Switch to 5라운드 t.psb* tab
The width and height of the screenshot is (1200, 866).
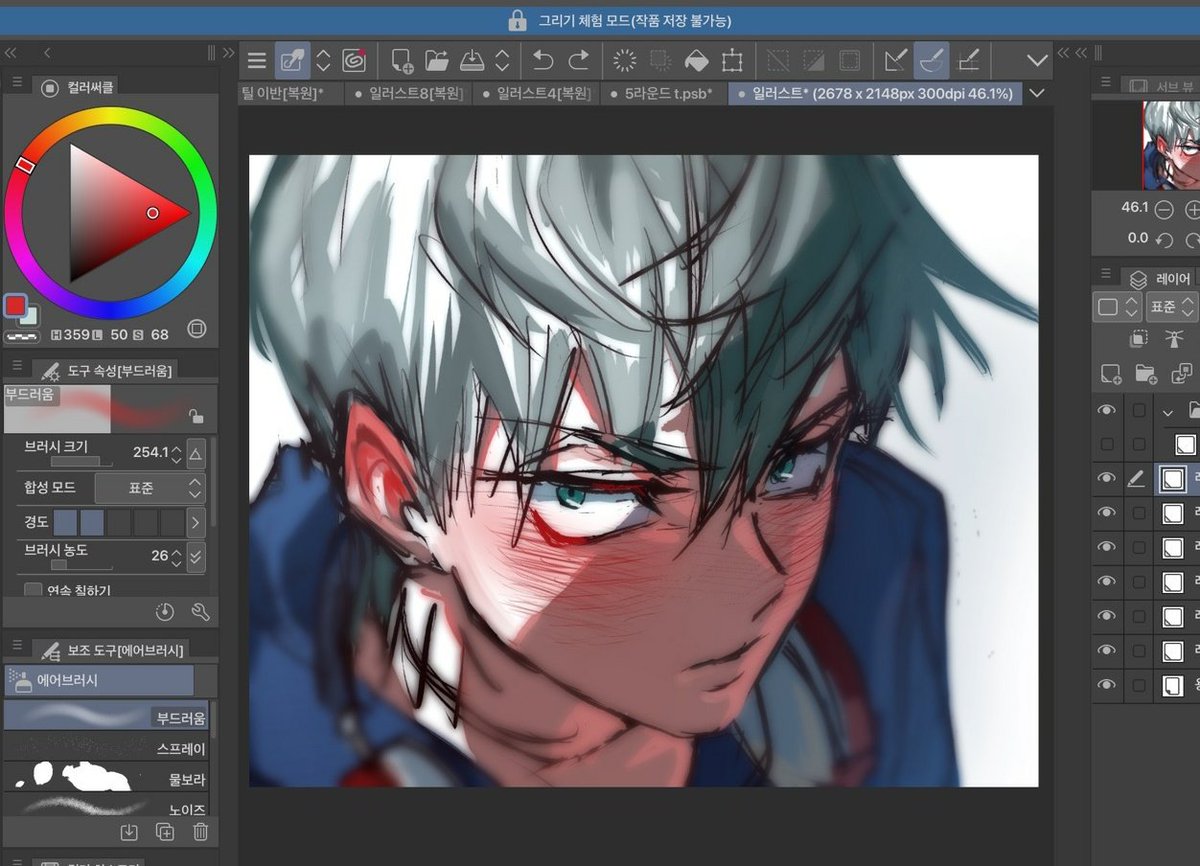click(x=662, y=93)
